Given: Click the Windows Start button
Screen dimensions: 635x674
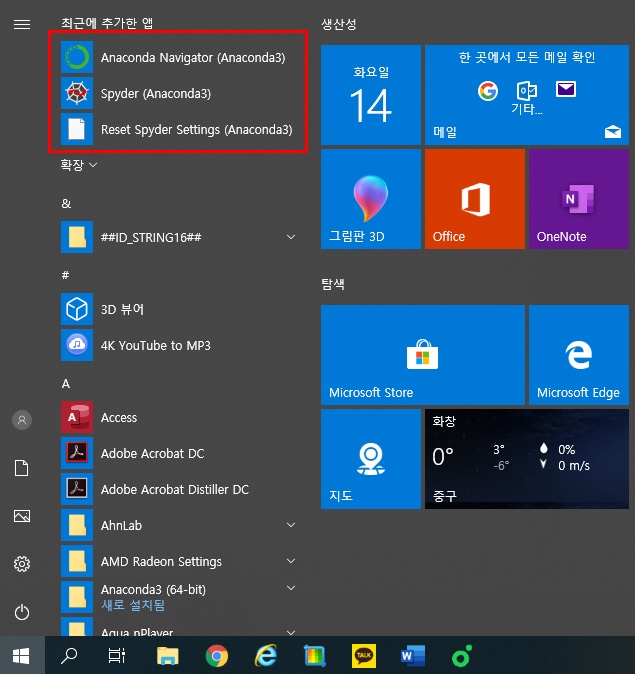Looking at the screenshot, I should tap(21, 656).
